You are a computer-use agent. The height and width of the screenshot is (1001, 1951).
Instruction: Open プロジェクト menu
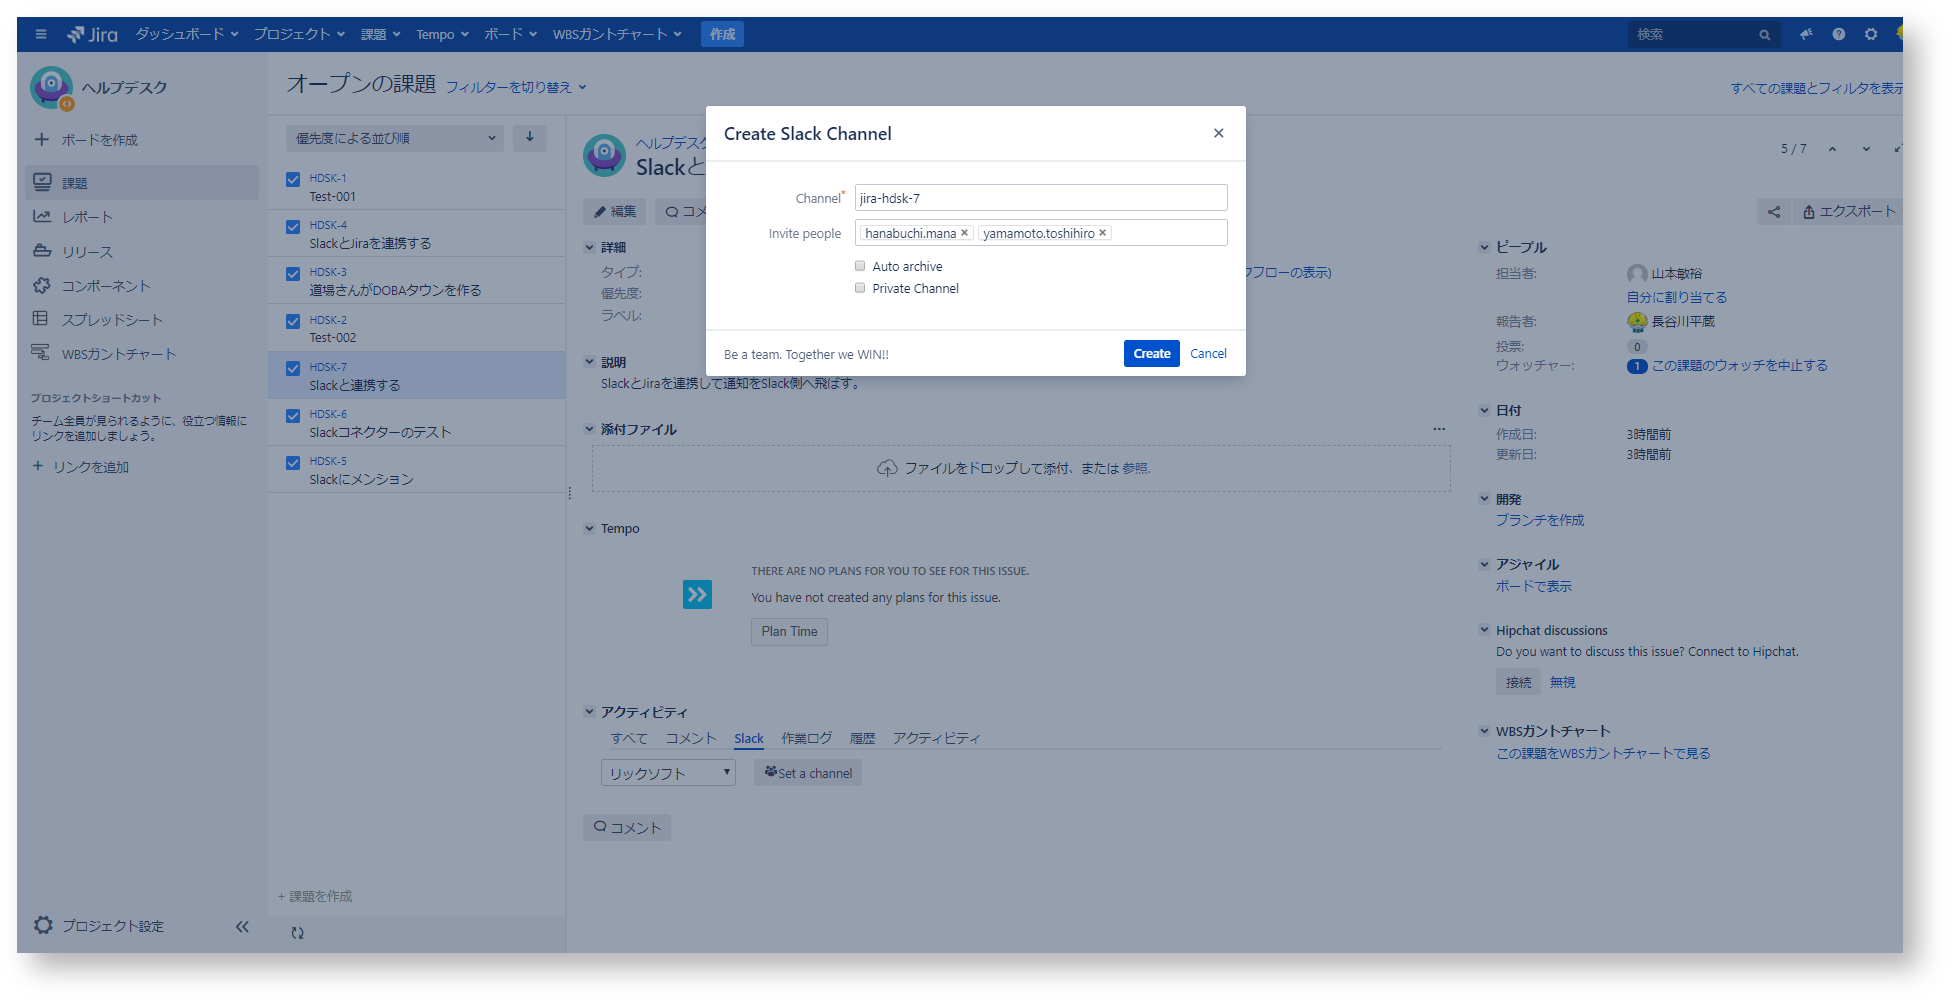click(x=299, y=34)
